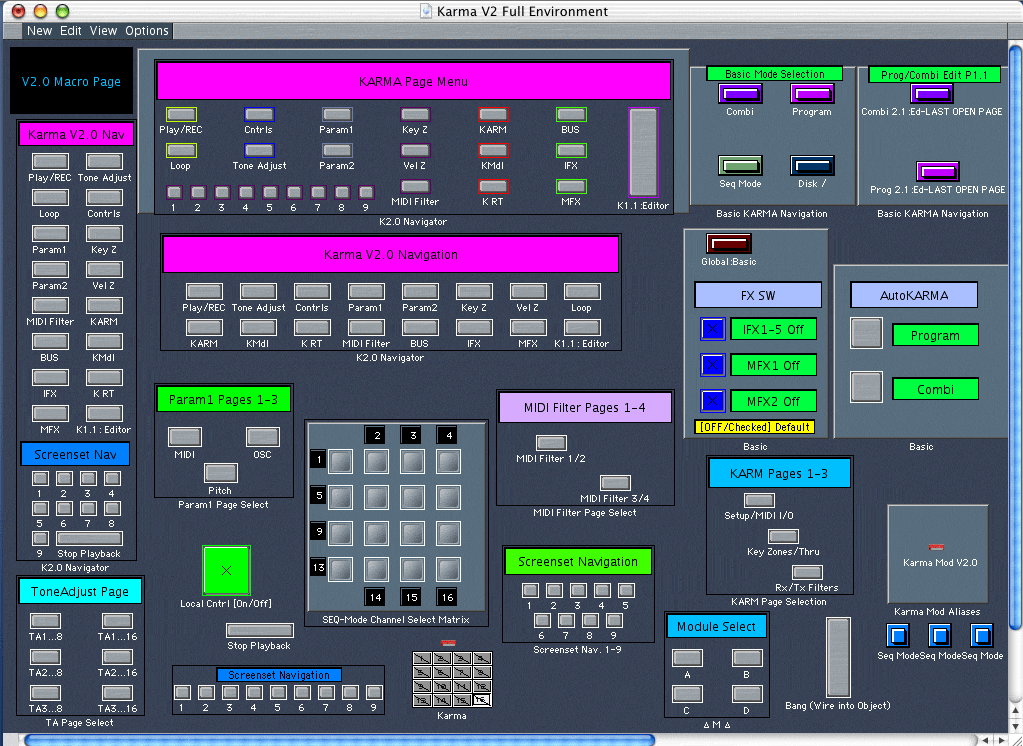Toggle the green Local Cntrl On/Off switch

click(226, 570)
